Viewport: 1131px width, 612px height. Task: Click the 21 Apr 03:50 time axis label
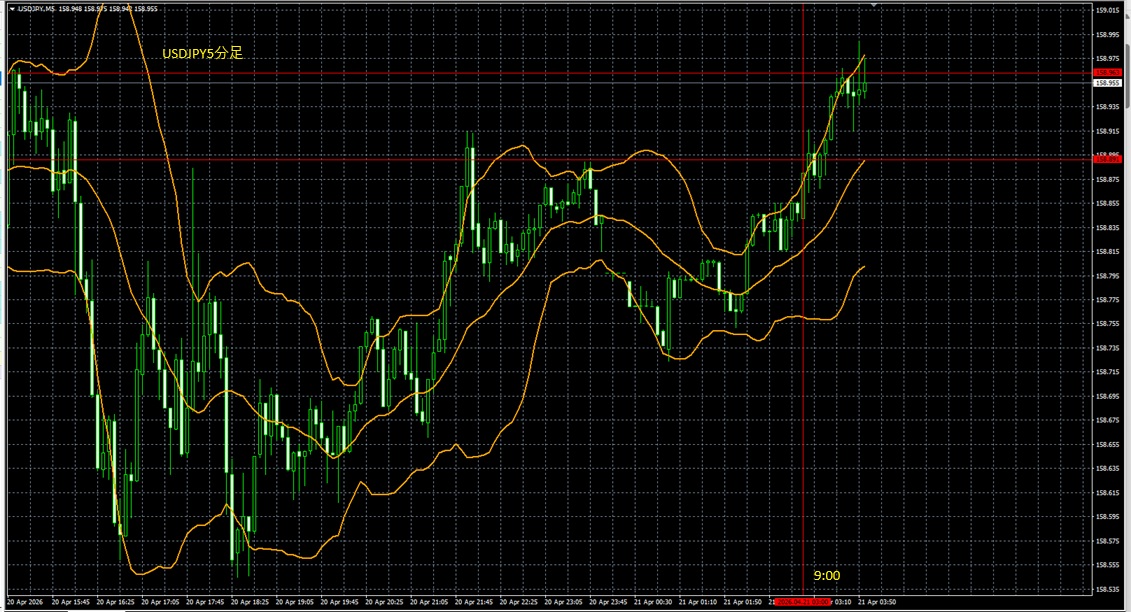click(x=875, y=603)
